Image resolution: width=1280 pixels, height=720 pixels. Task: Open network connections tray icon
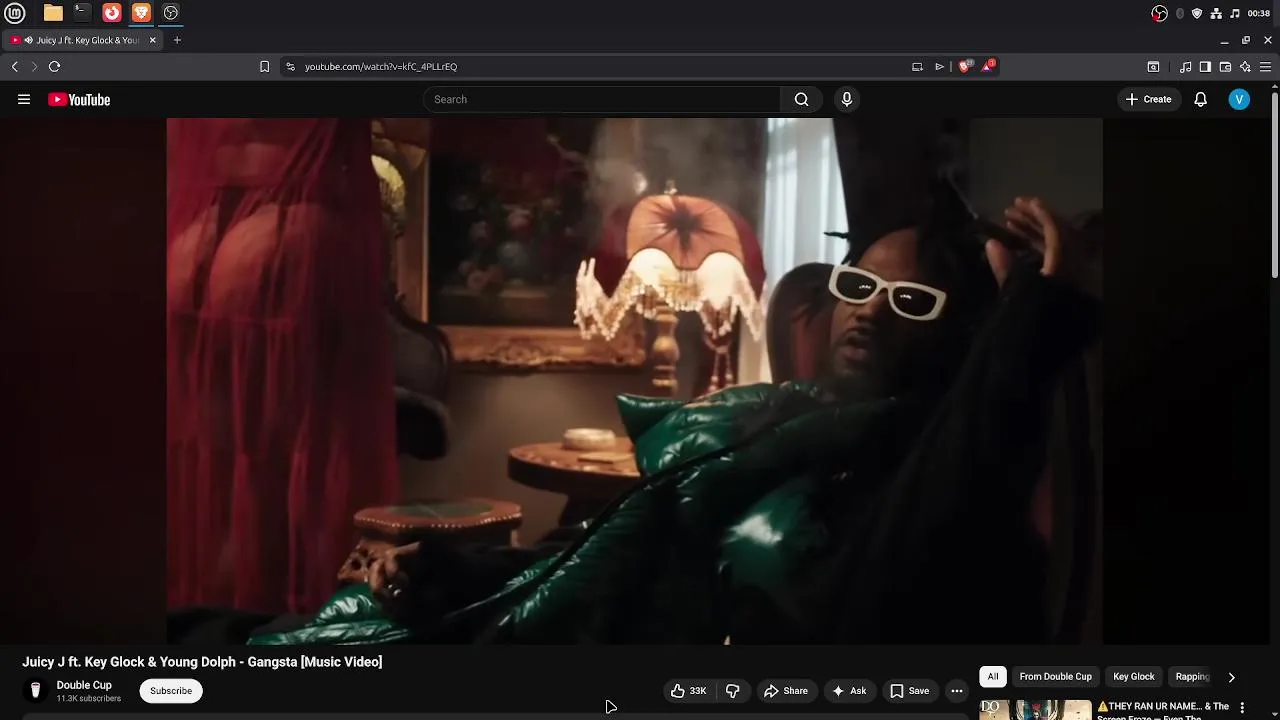(1216, 13)
